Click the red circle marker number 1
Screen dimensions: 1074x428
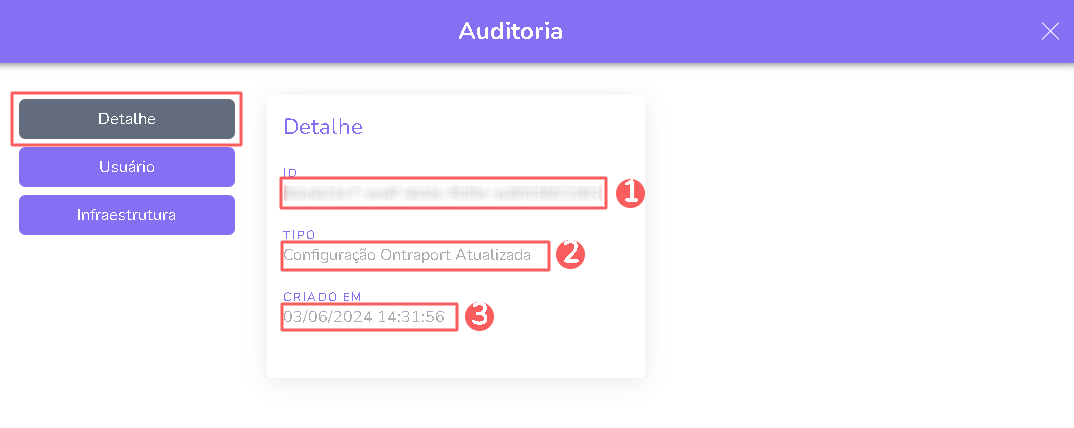(629, 193)
